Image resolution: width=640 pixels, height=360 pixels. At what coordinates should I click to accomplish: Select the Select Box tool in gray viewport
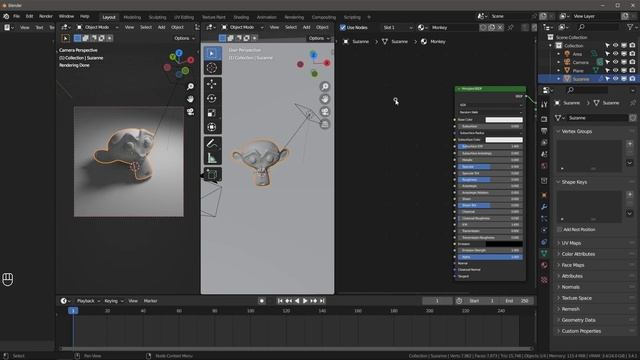[212, 53]
